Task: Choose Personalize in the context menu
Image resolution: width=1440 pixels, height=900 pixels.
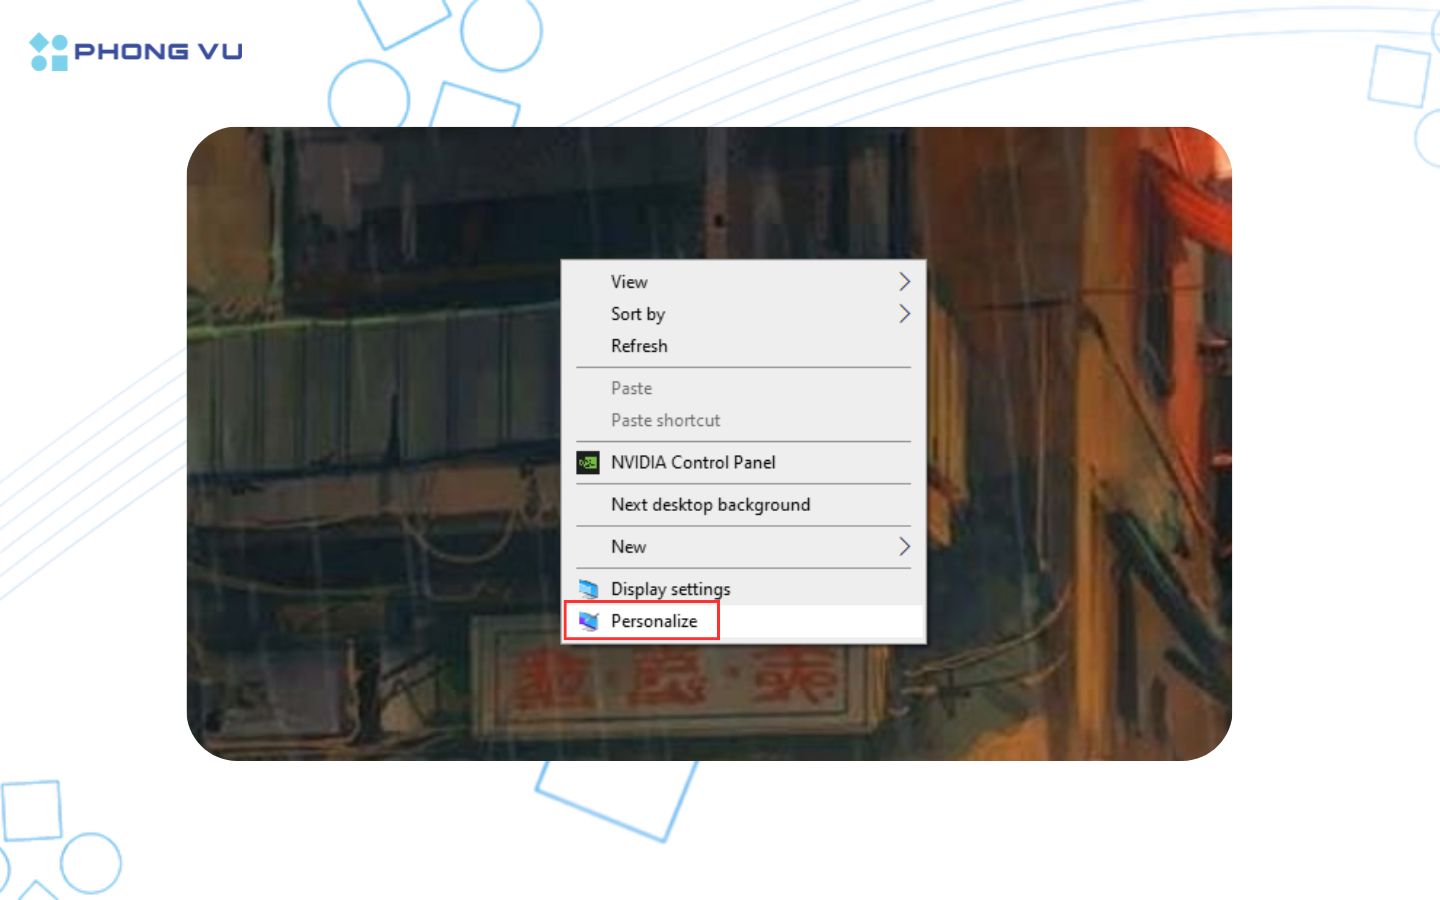Action: tap(654, 621)
